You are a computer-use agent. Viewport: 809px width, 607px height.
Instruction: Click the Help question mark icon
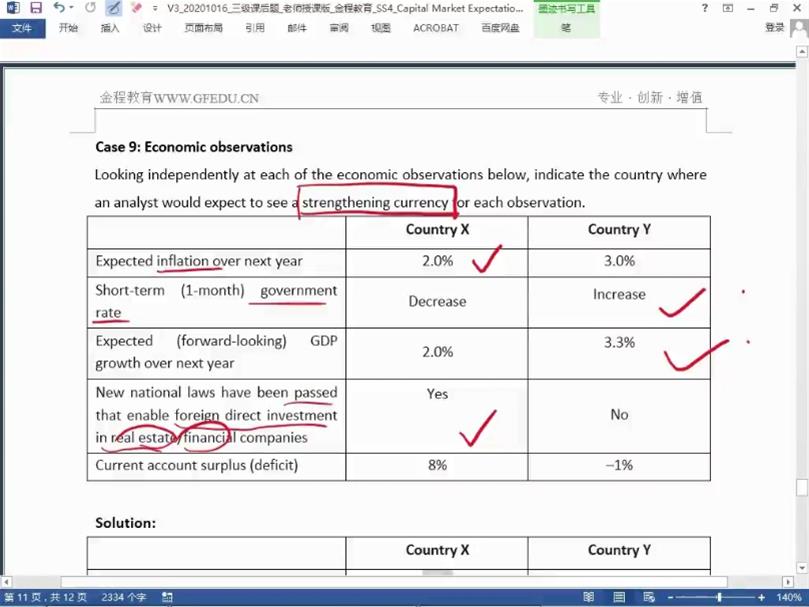tap(705, 8)
